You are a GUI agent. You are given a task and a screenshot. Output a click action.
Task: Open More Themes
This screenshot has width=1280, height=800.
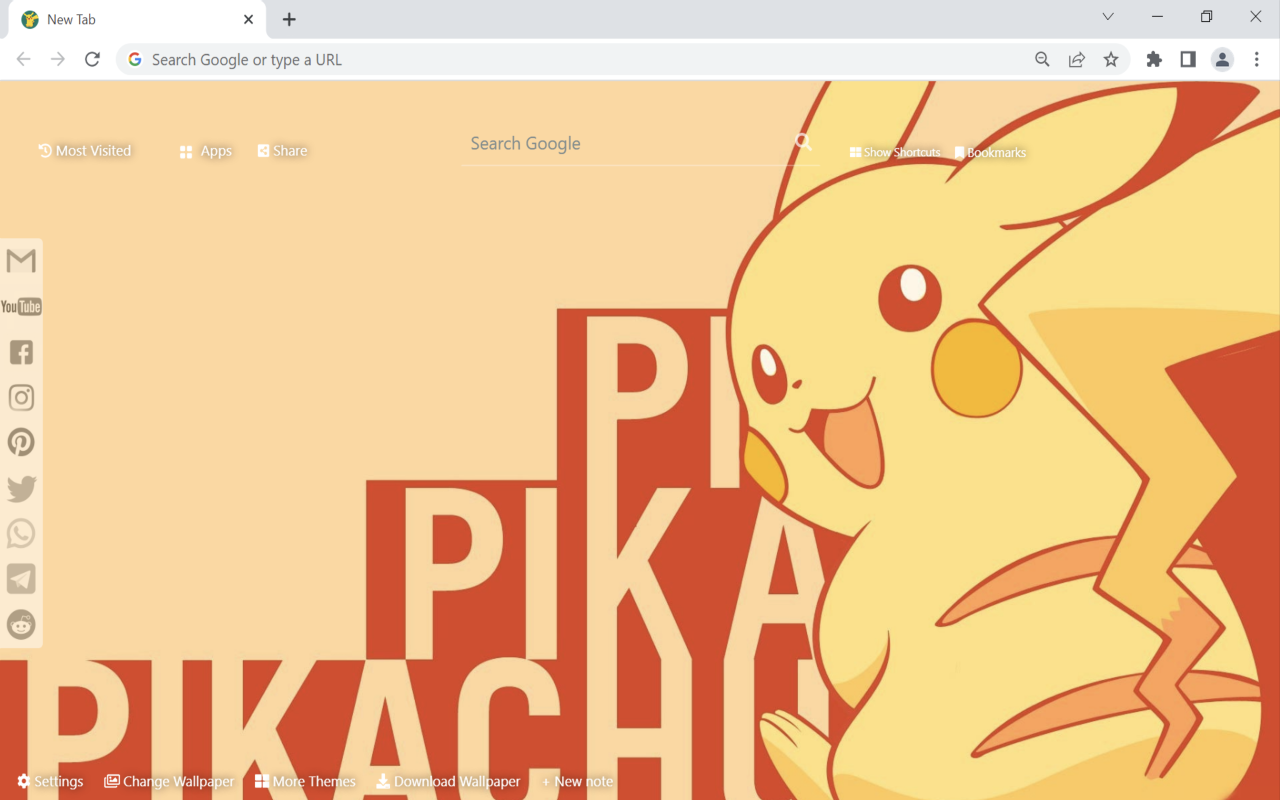pos(305,781)
